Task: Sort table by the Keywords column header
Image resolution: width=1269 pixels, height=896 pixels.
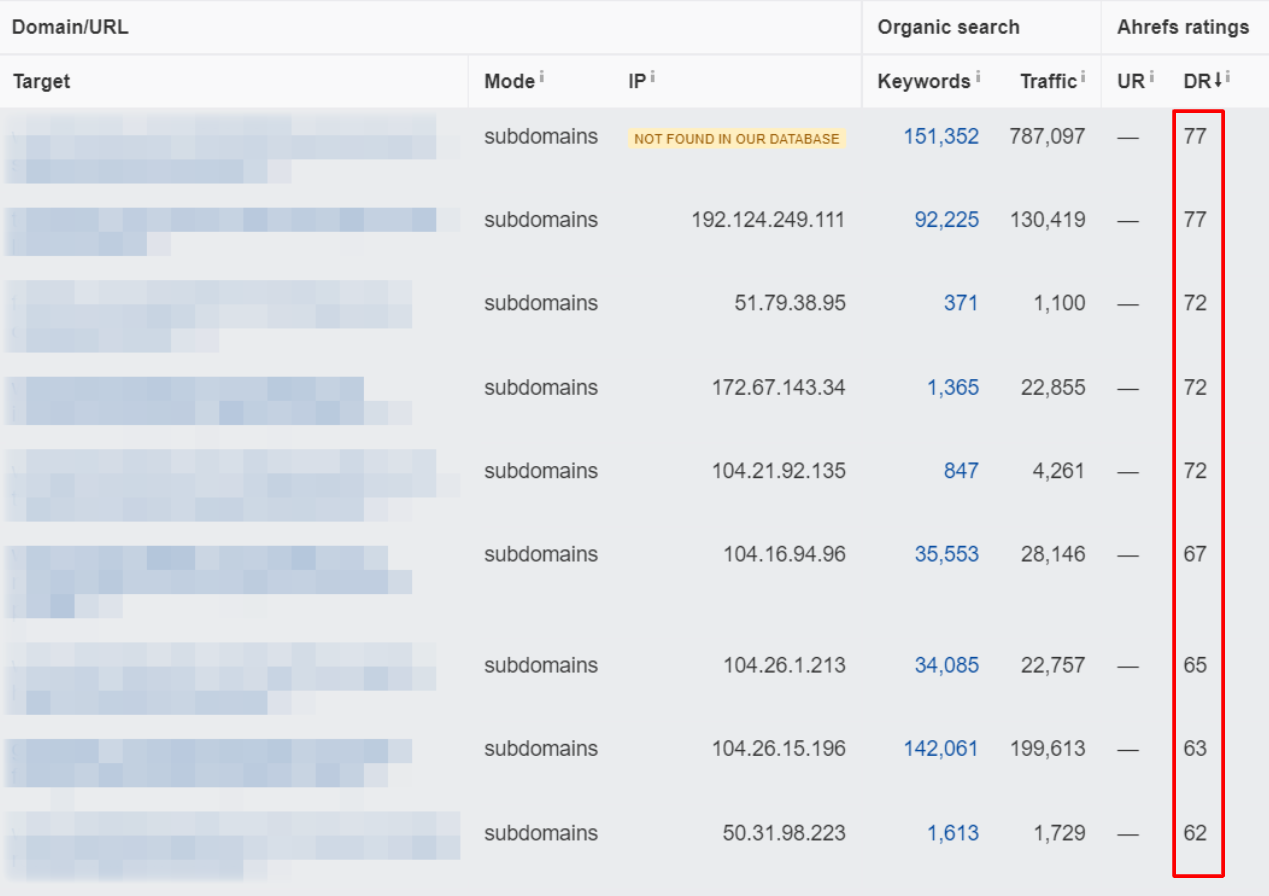Action: pos(923,81)
